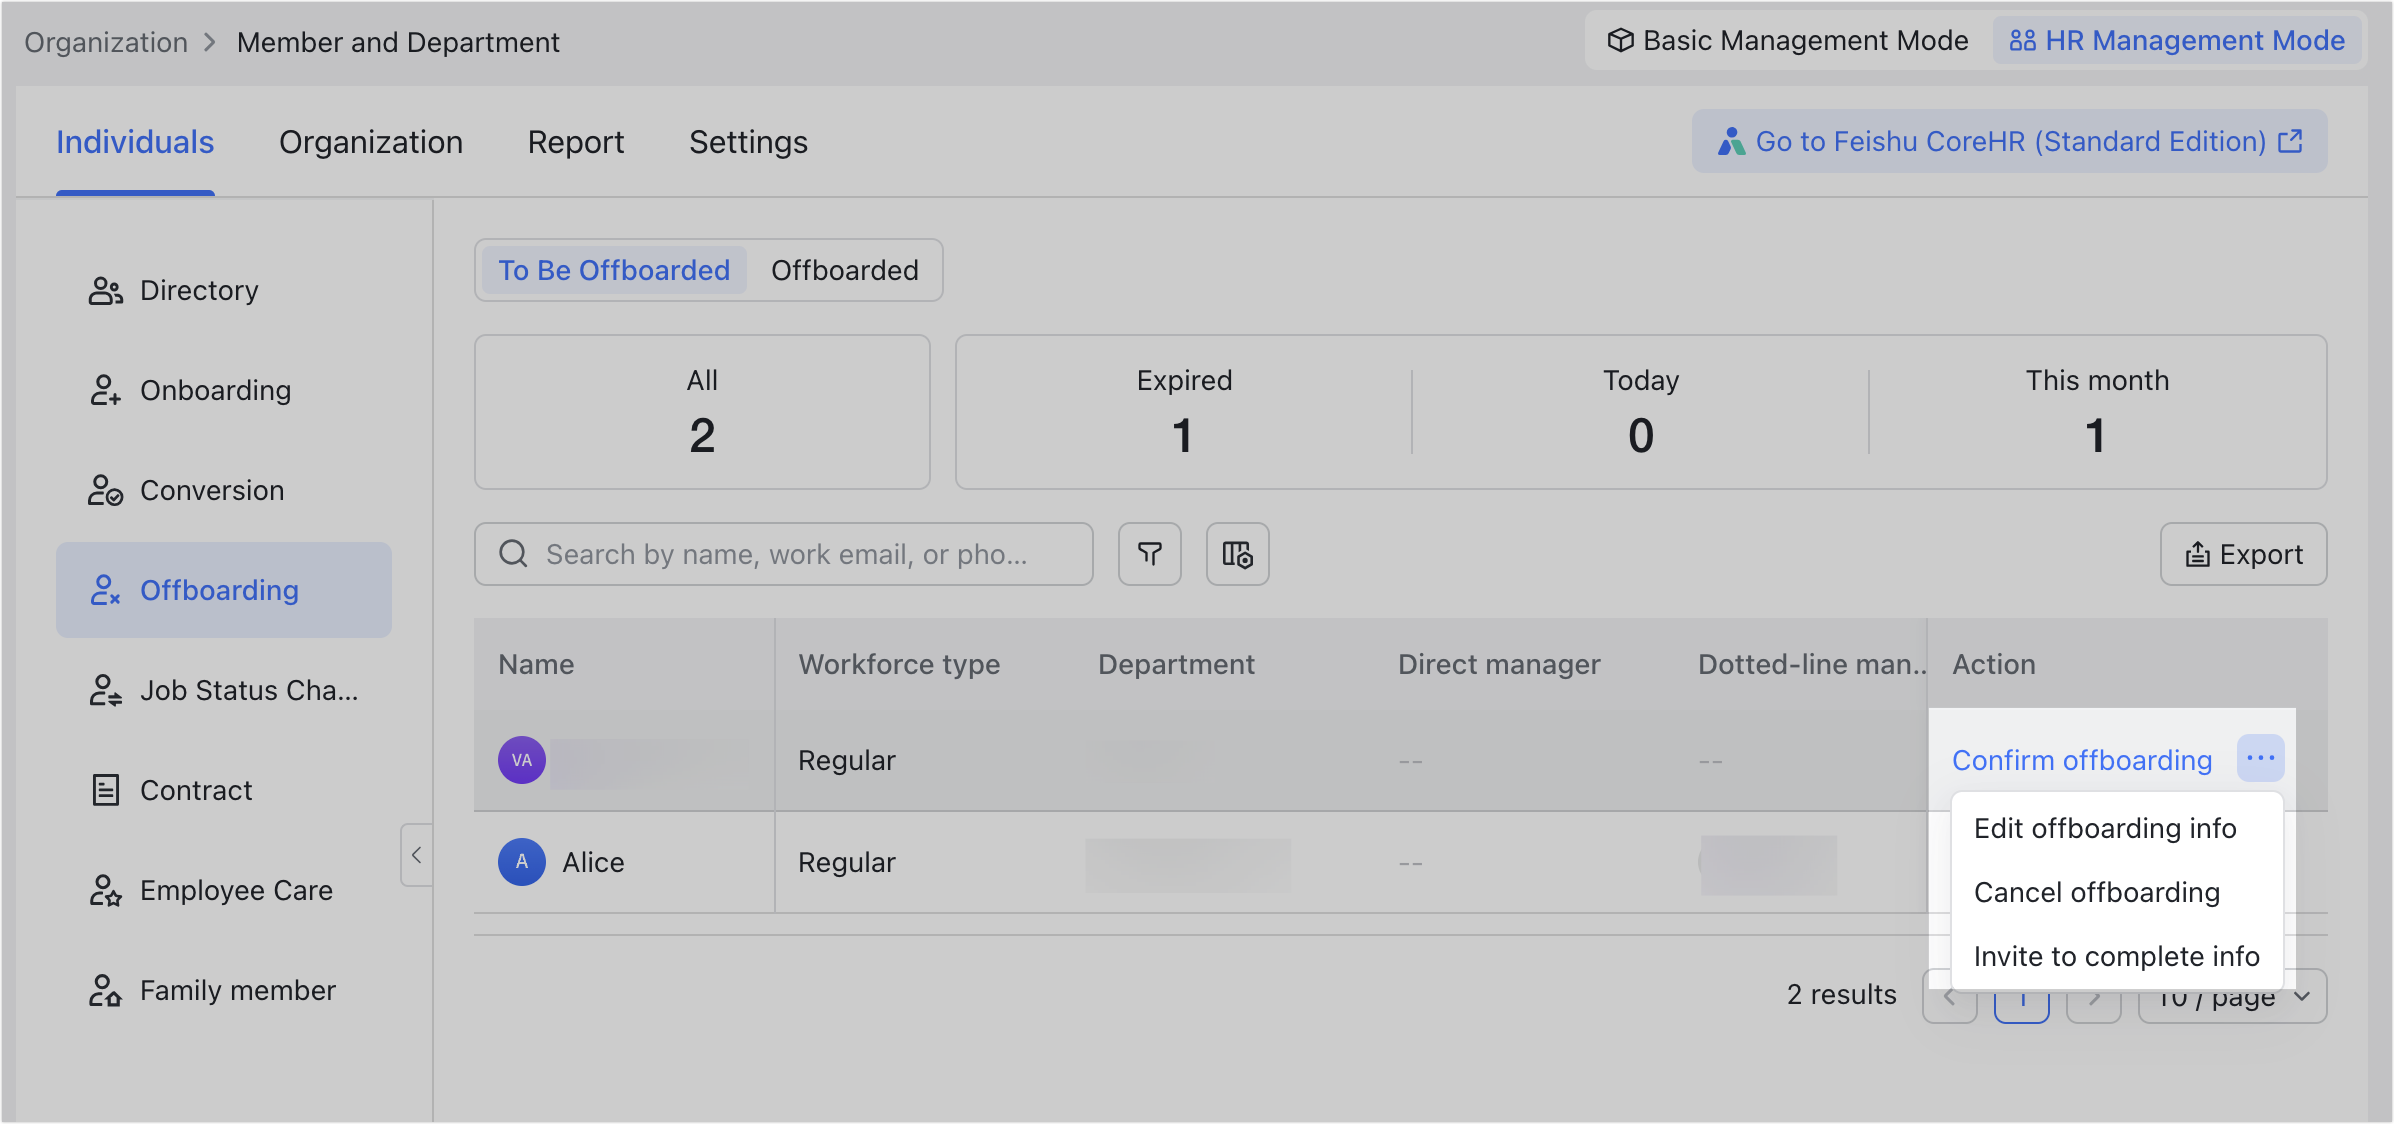Open the Directory section in sidebar
Screen dimensions: 2394x1124
[x=199, y=290]
